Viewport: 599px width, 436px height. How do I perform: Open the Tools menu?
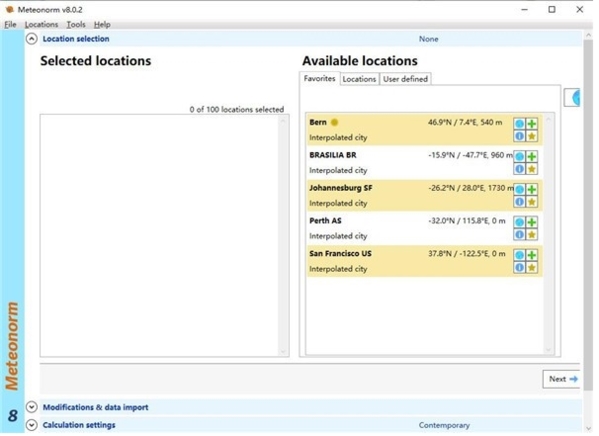pyautogui.click(x=76, y=24)
